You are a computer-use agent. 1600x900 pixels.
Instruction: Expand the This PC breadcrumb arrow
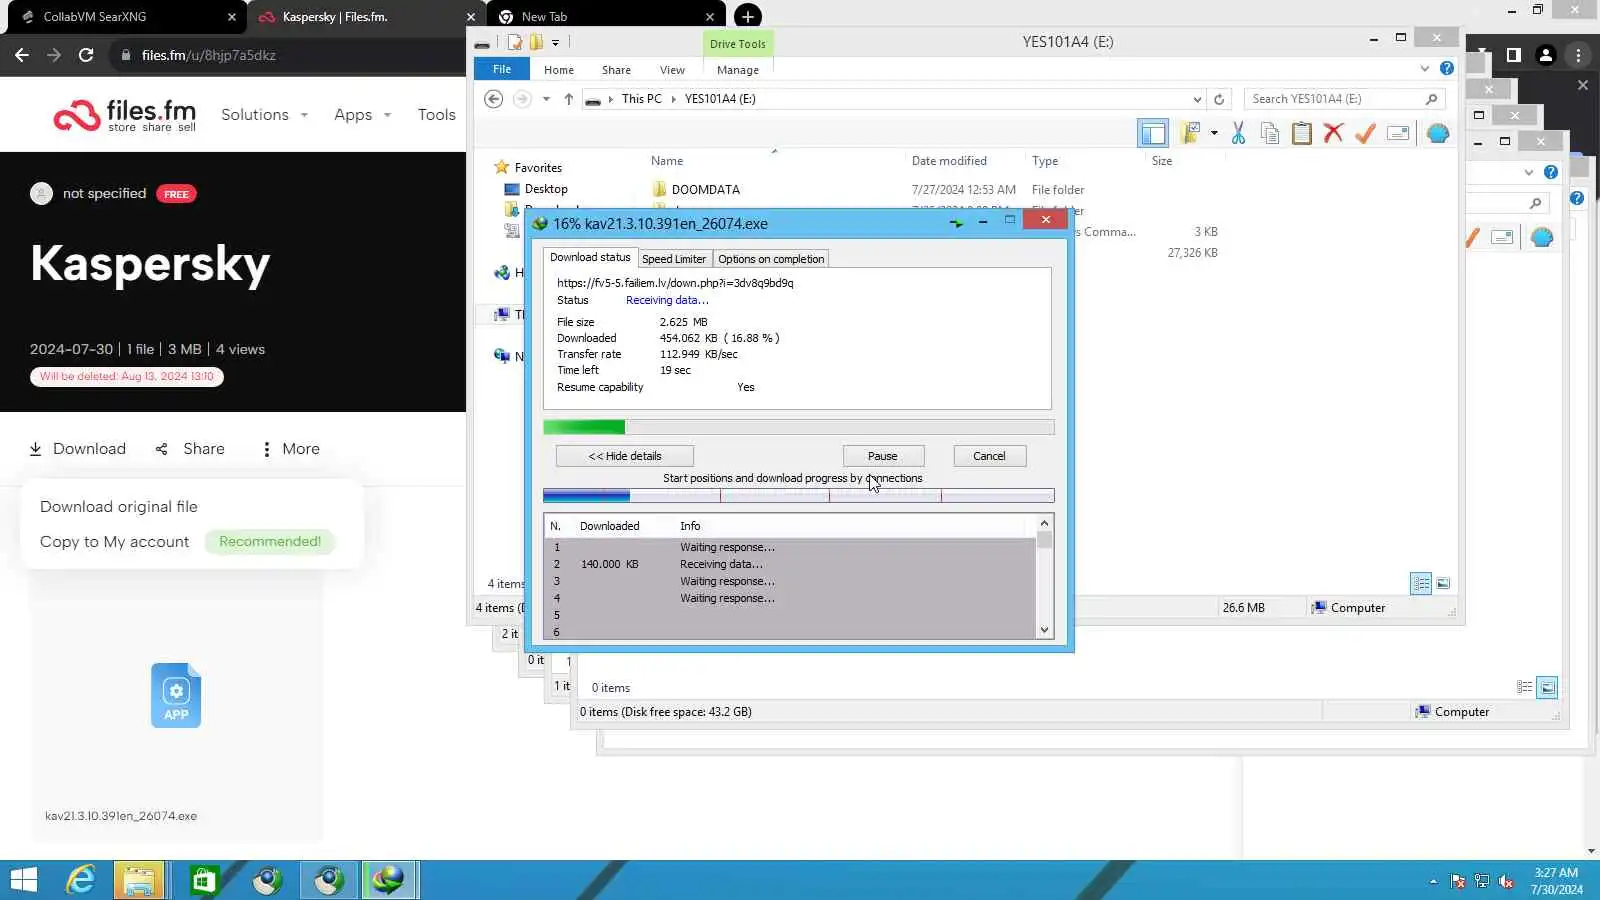tap(673, 99)
